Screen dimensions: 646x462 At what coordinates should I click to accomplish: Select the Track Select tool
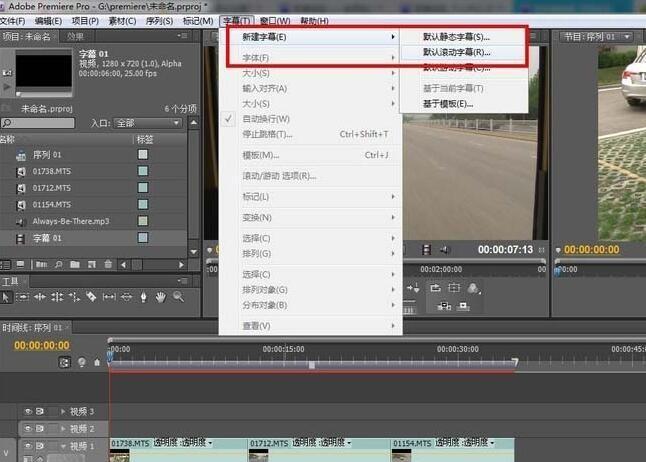(x=22, y=297)
